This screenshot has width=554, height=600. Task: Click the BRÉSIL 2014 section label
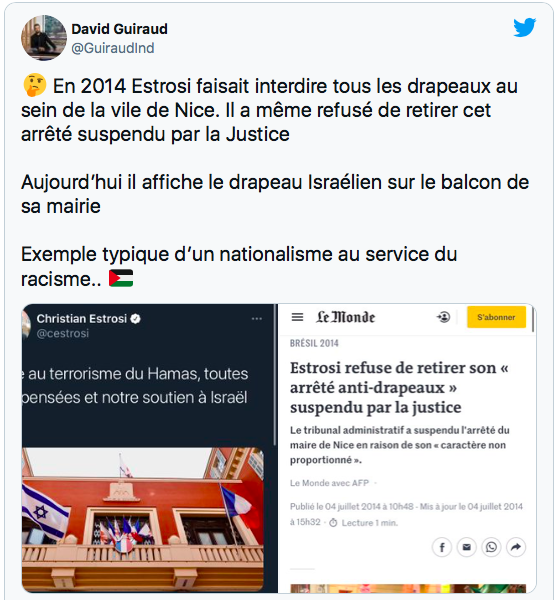point(314,343)
